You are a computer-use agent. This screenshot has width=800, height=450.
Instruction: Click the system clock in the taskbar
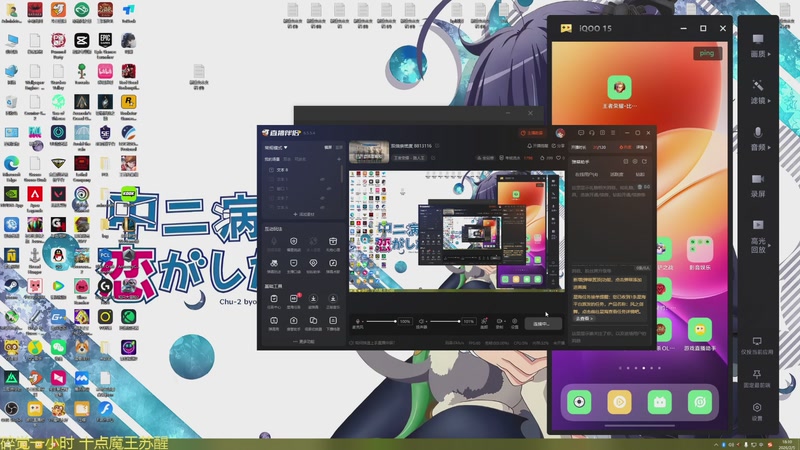coord(787,444)
